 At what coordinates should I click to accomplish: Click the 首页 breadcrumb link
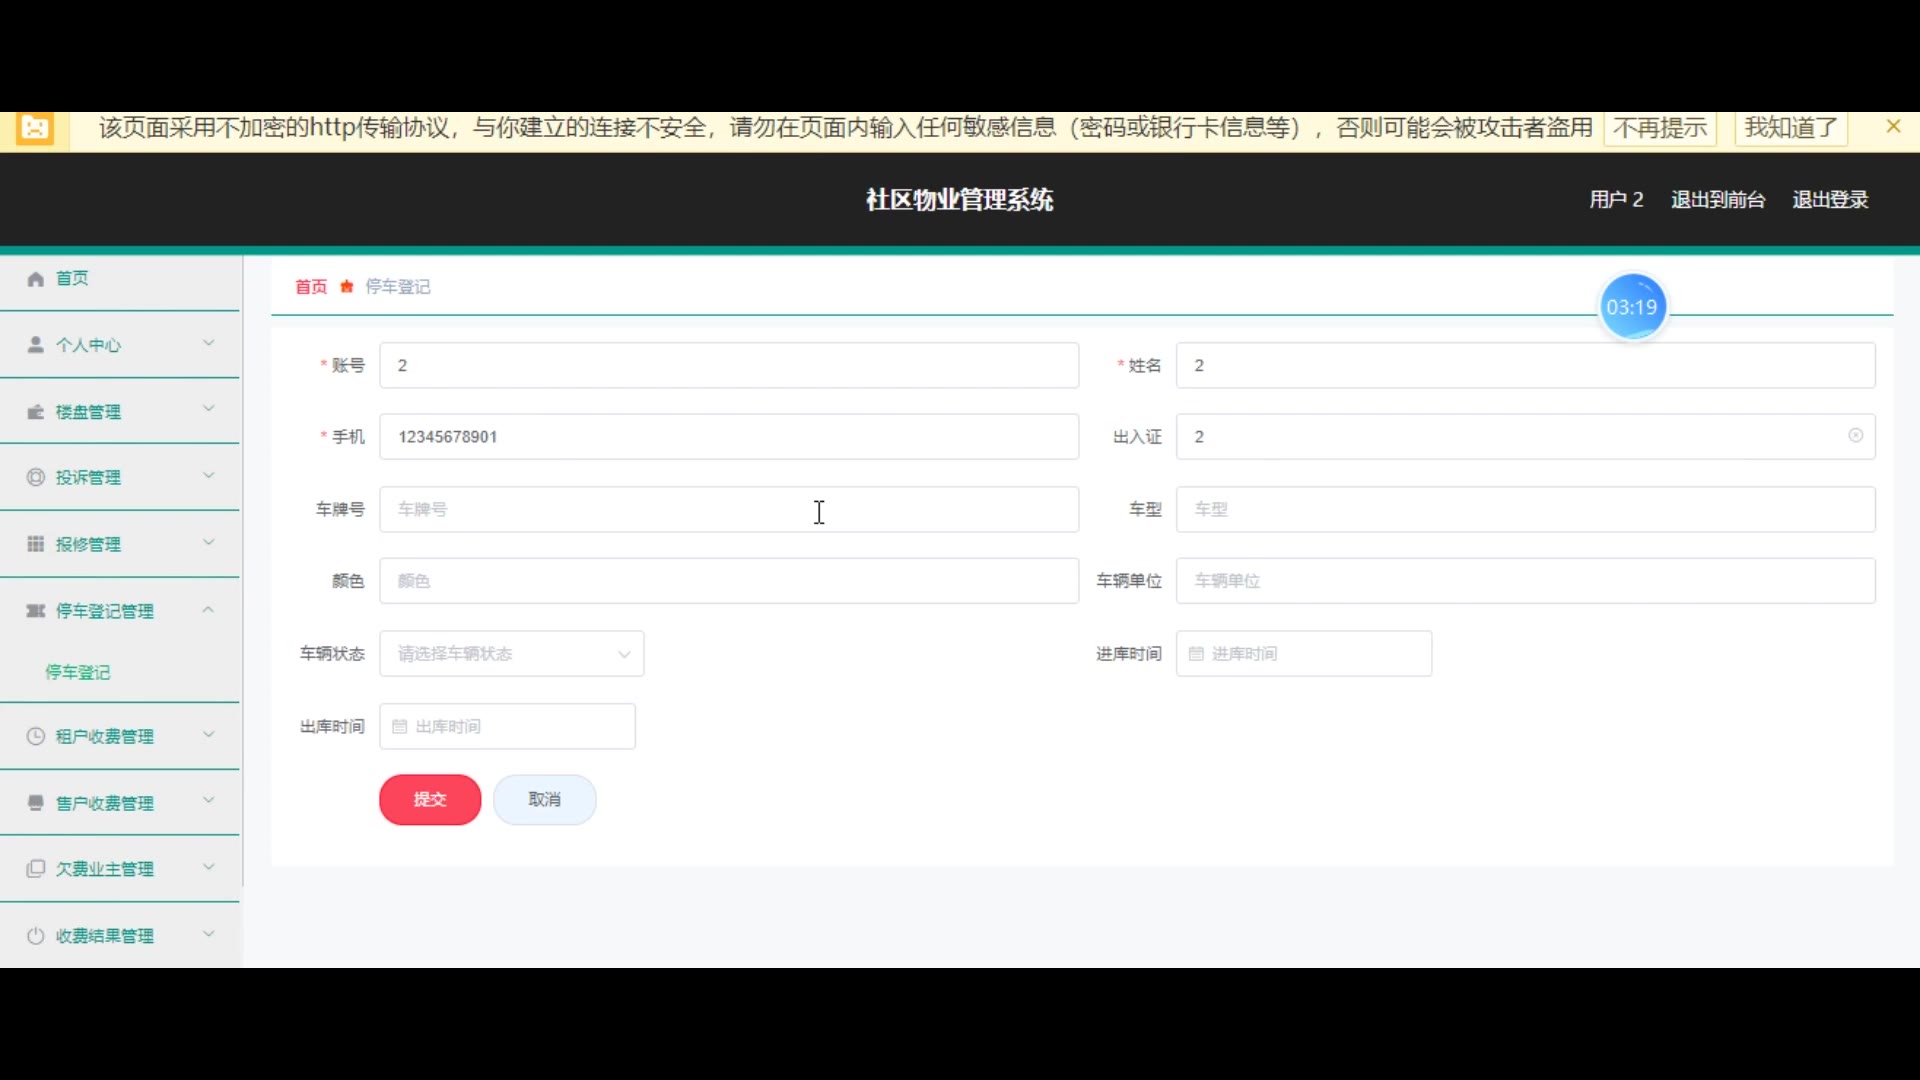click(311, 287)
